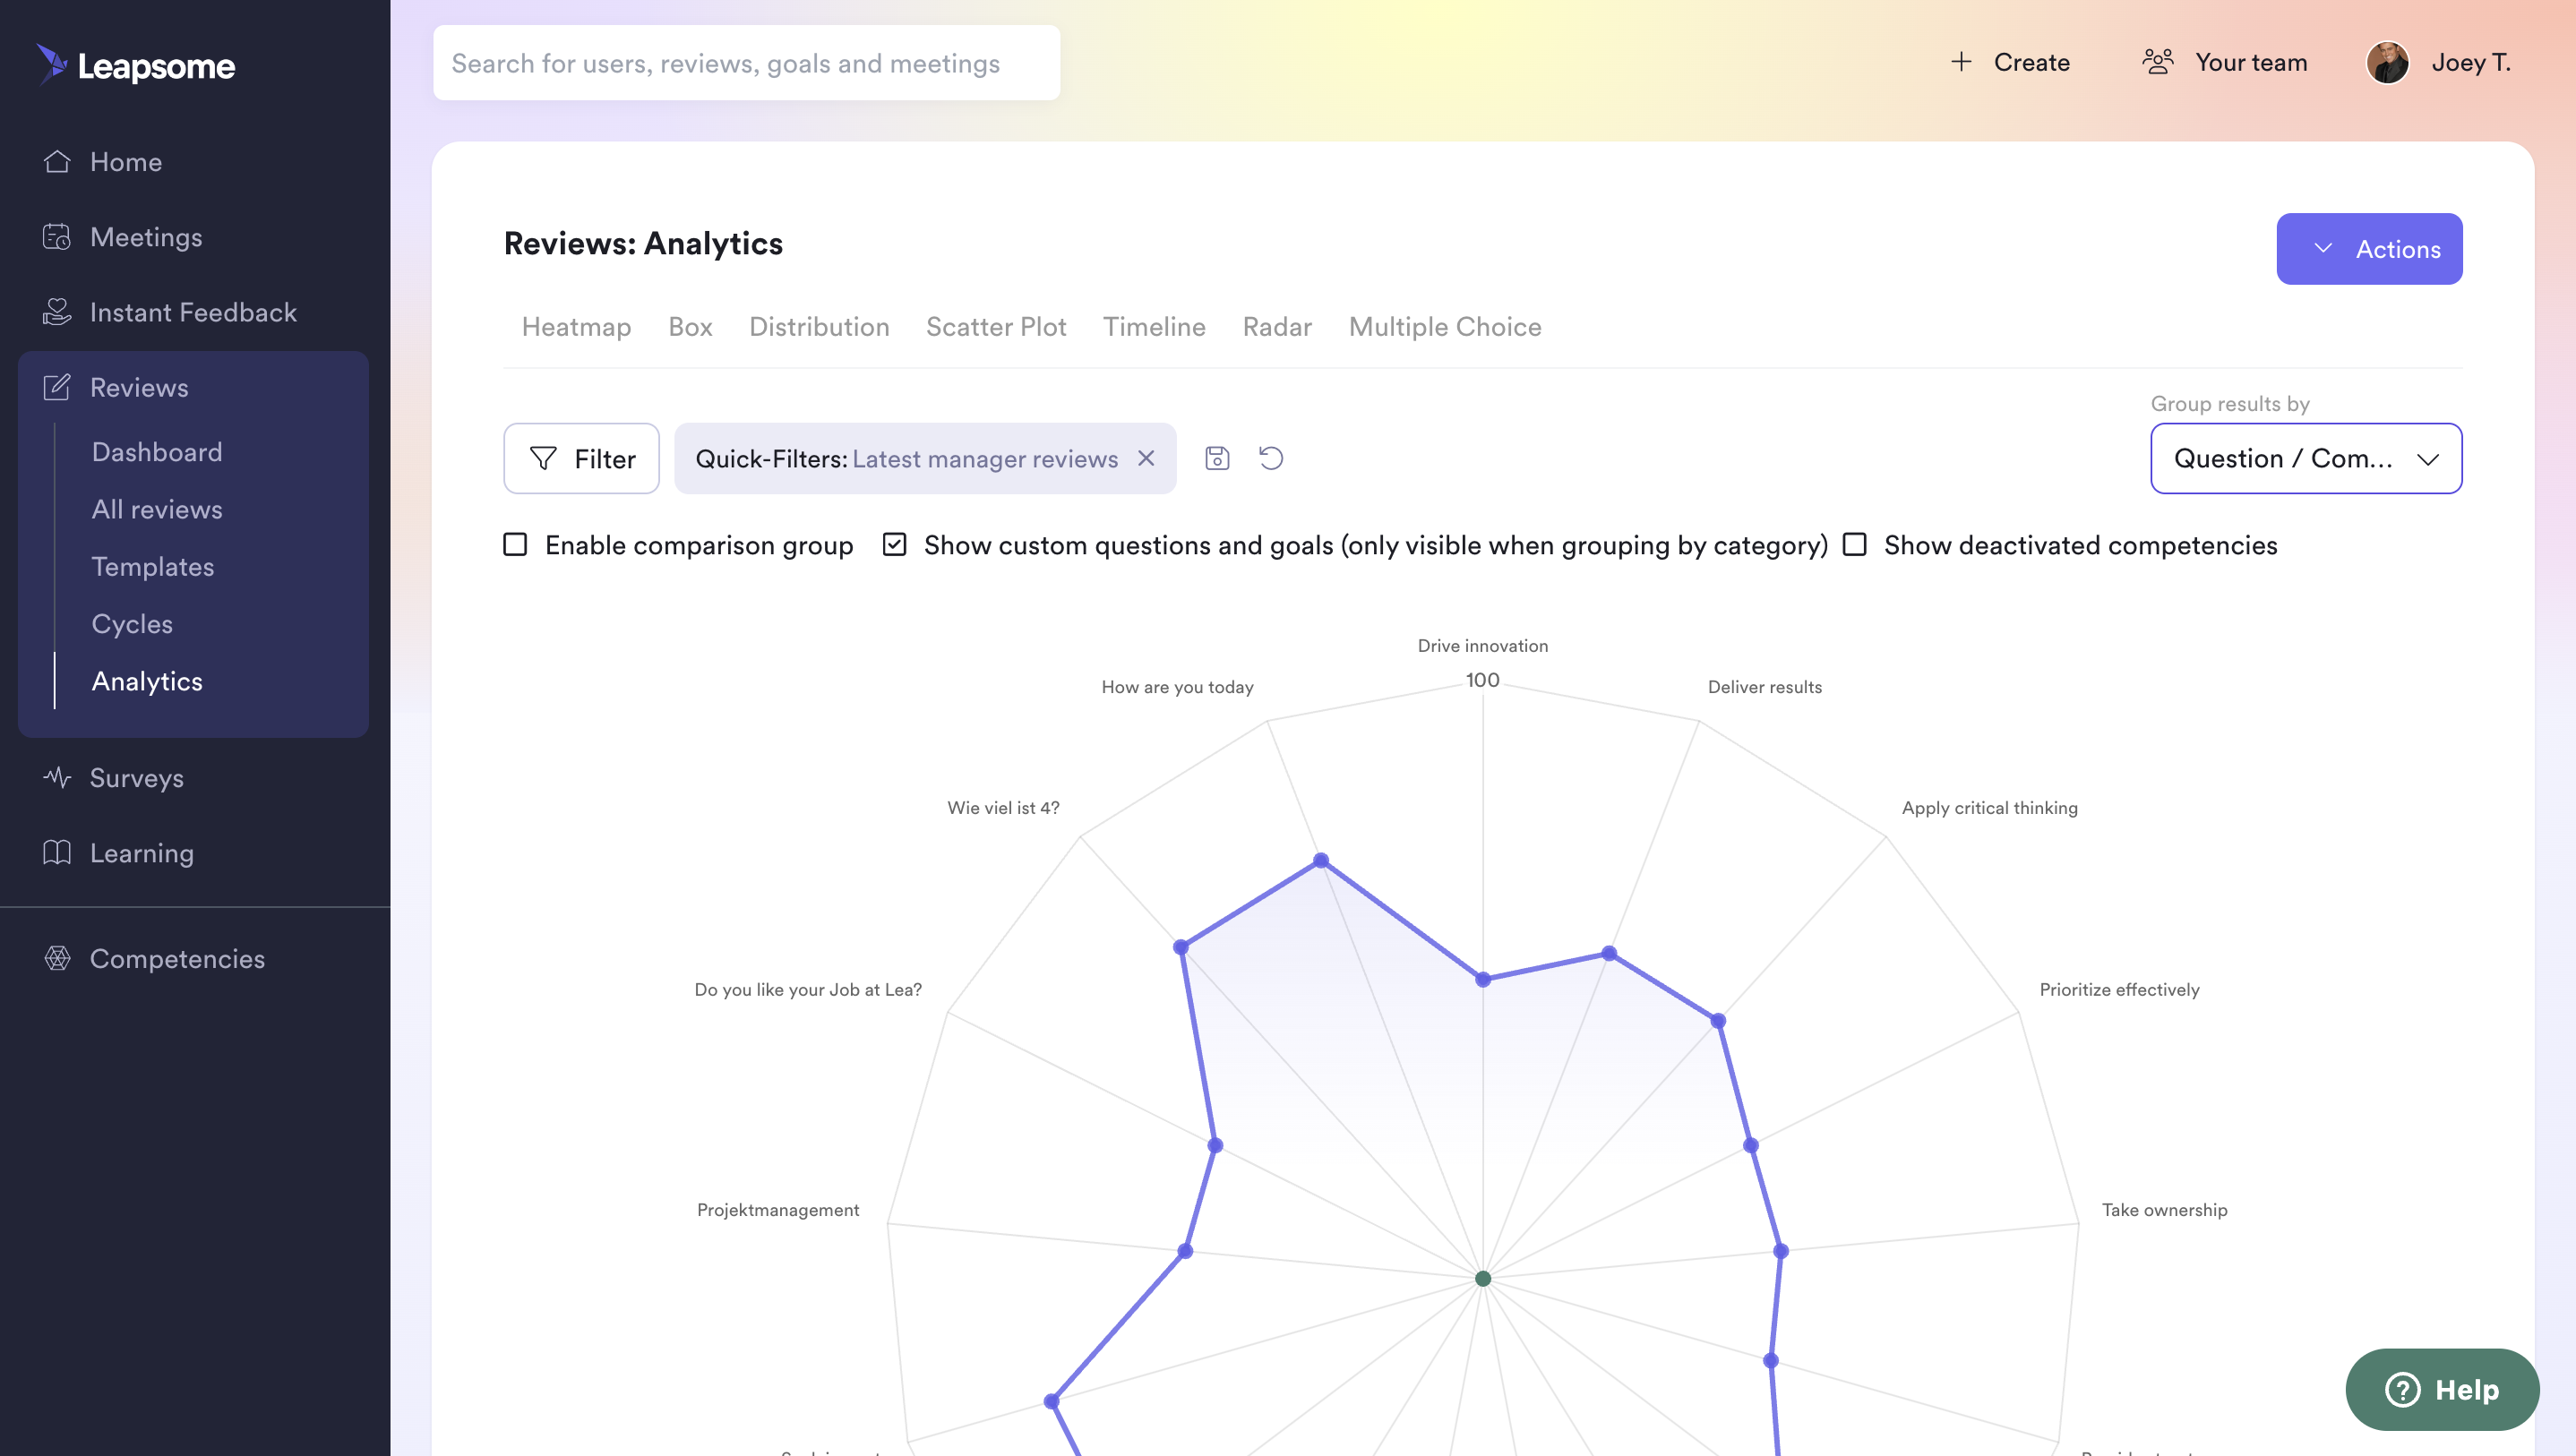The height and width of the screenshot is (1456, 2576).
Task: Click the Filter button
Action: click(581, 458)
